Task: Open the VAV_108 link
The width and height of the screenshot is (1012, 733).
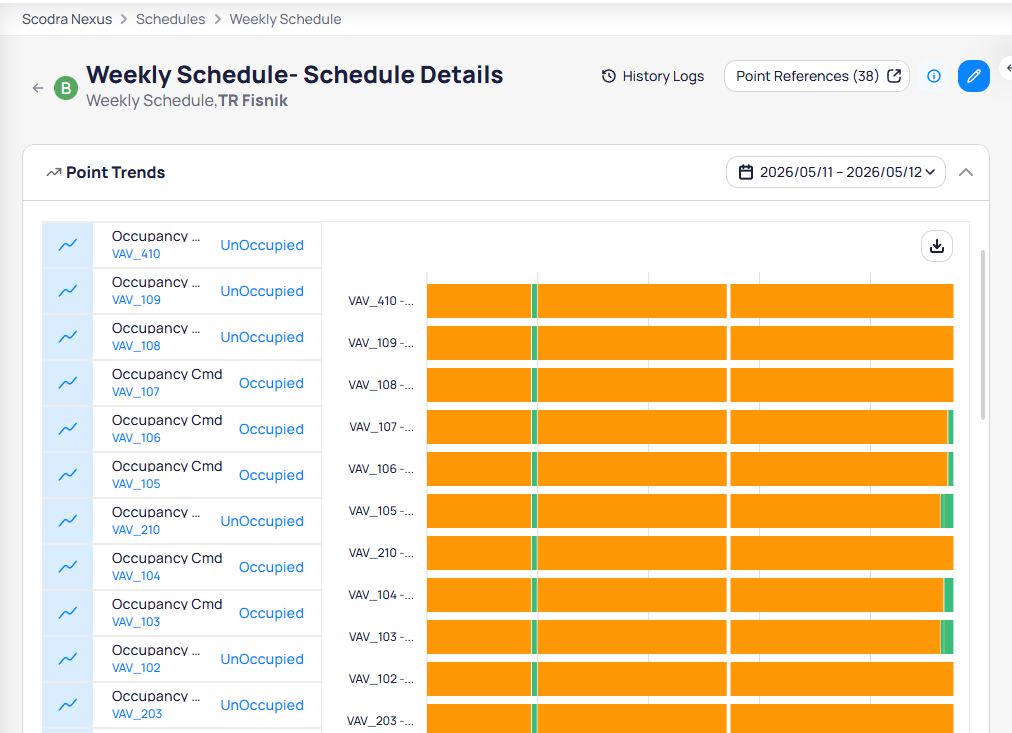Action: [x=136, y=346]
